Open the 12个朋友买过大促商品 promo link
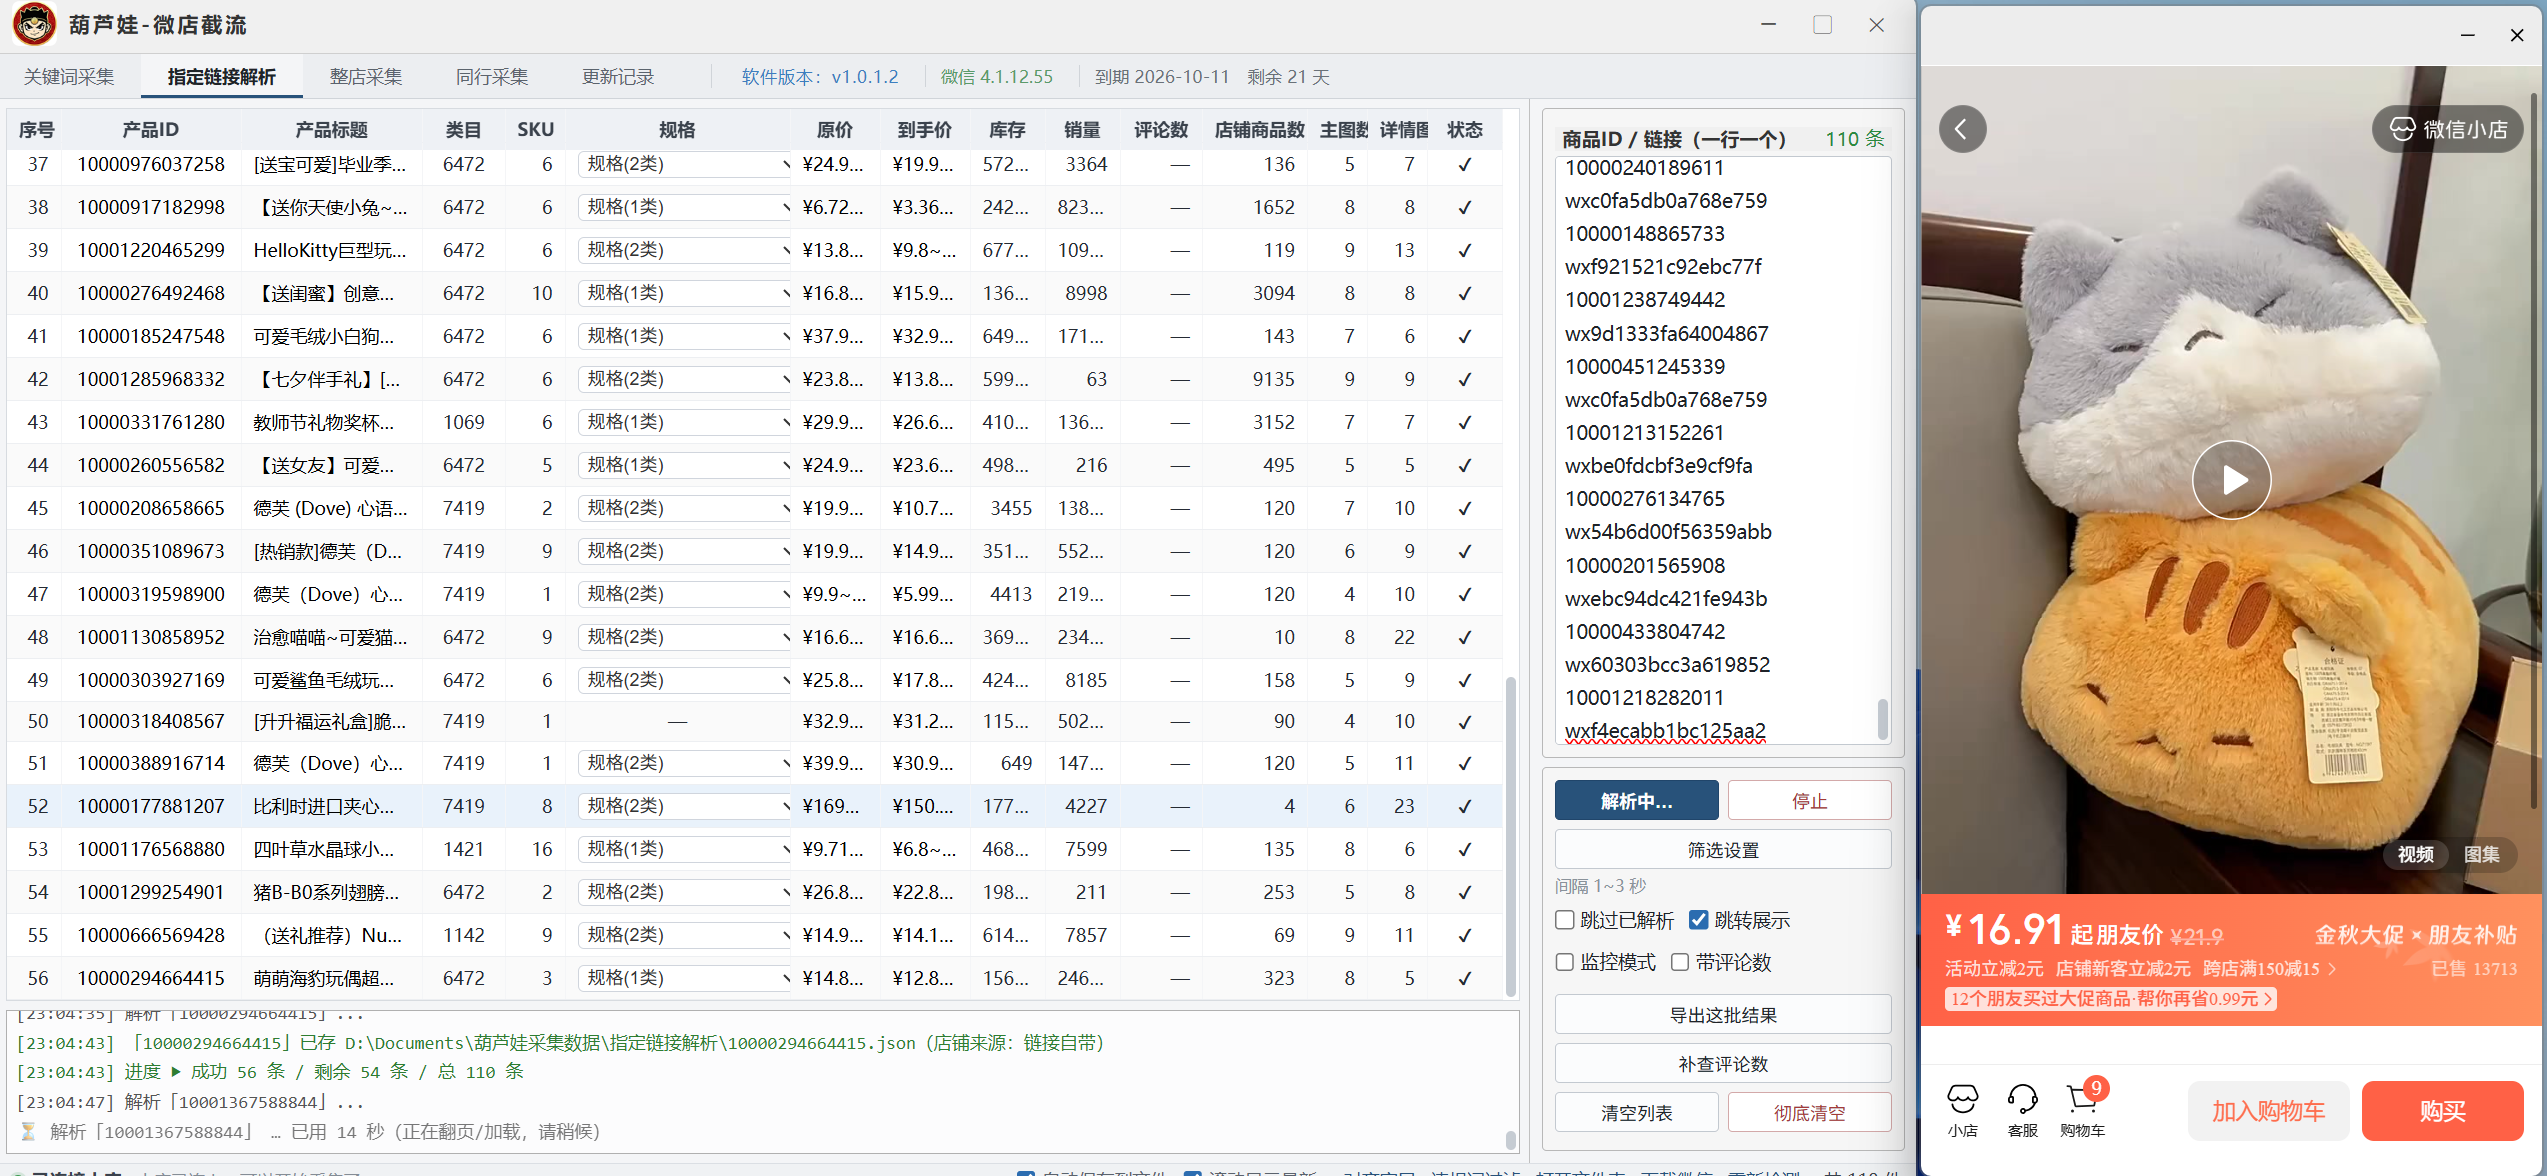The height and width of the screenshot is (1176, 2547). (x=2111, y=998)
